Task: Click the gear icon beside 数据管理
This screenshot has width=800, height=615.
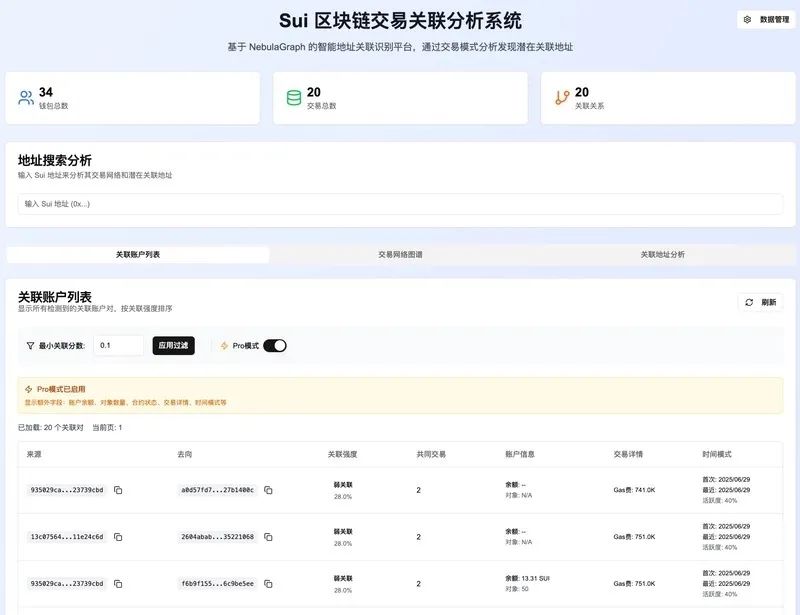Action: [747, 19]
